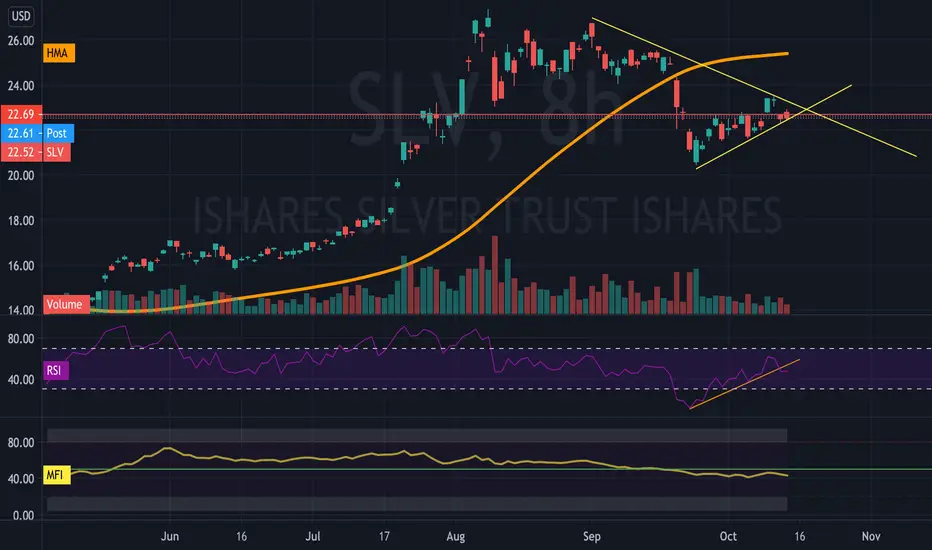Select the orange HMA indicator label
932x550 pixels.
[x=59, y=53]
